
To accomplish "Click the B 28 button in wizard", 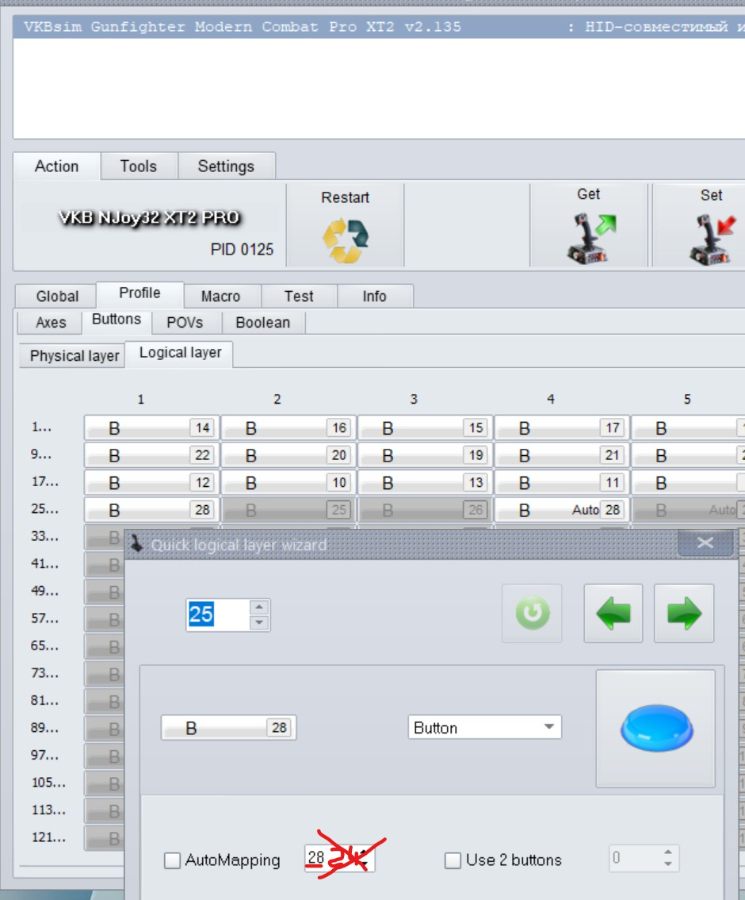I will coord(228,728).
